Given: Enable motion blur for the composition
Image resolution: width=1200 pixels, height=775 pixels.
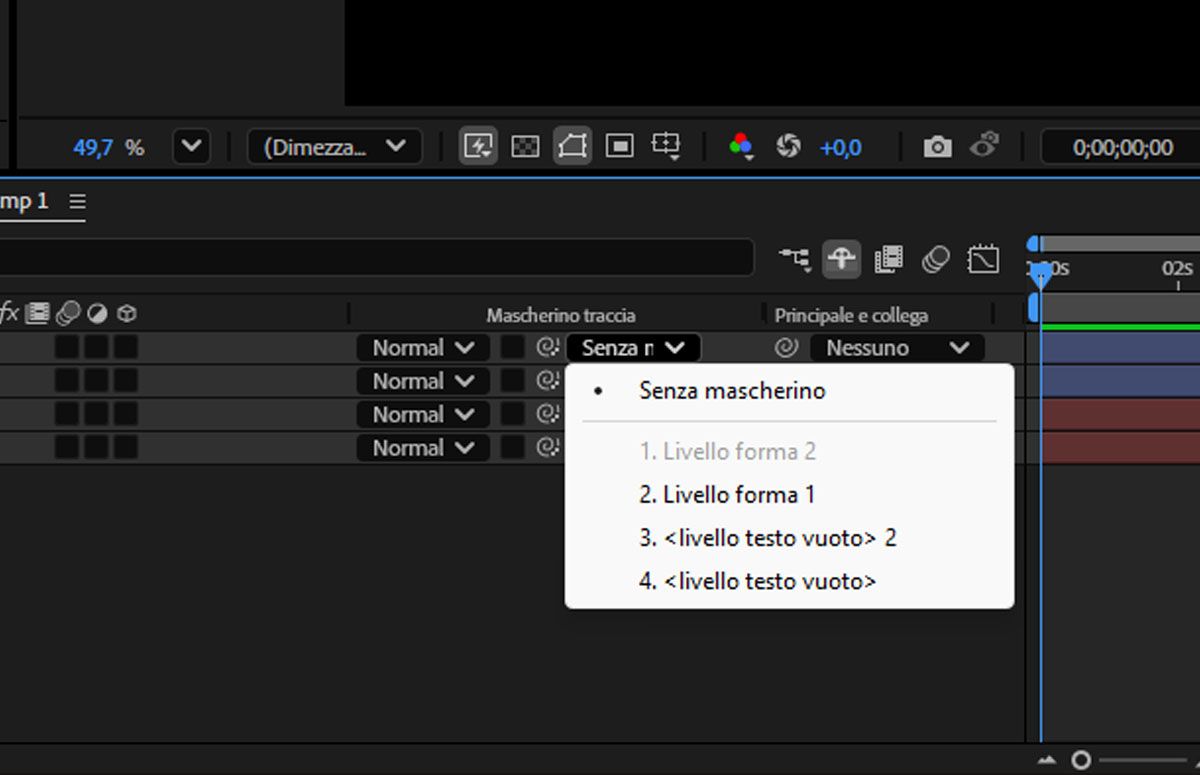Looking at the screenshot, I should (x=935, y=260).
